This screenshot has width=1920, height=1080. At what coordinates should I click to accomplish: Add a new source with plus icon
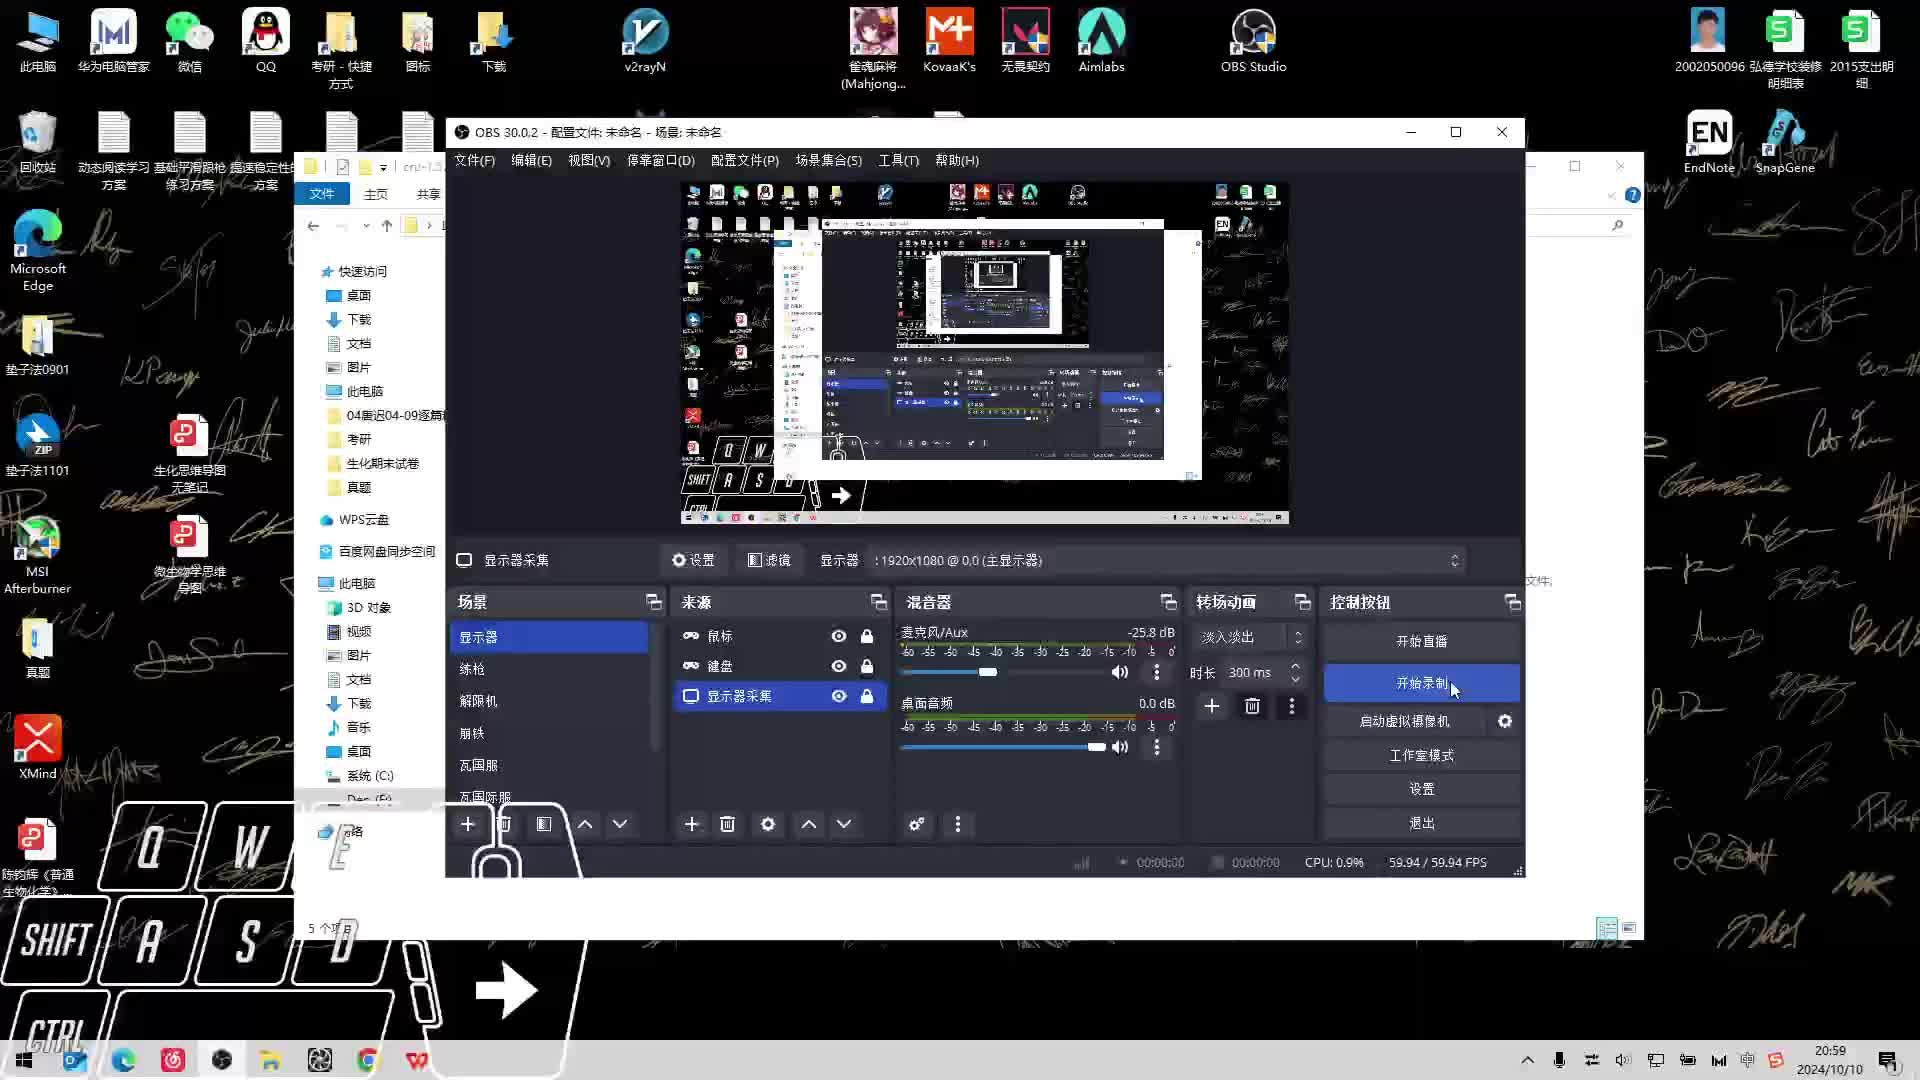click(691, 824)
